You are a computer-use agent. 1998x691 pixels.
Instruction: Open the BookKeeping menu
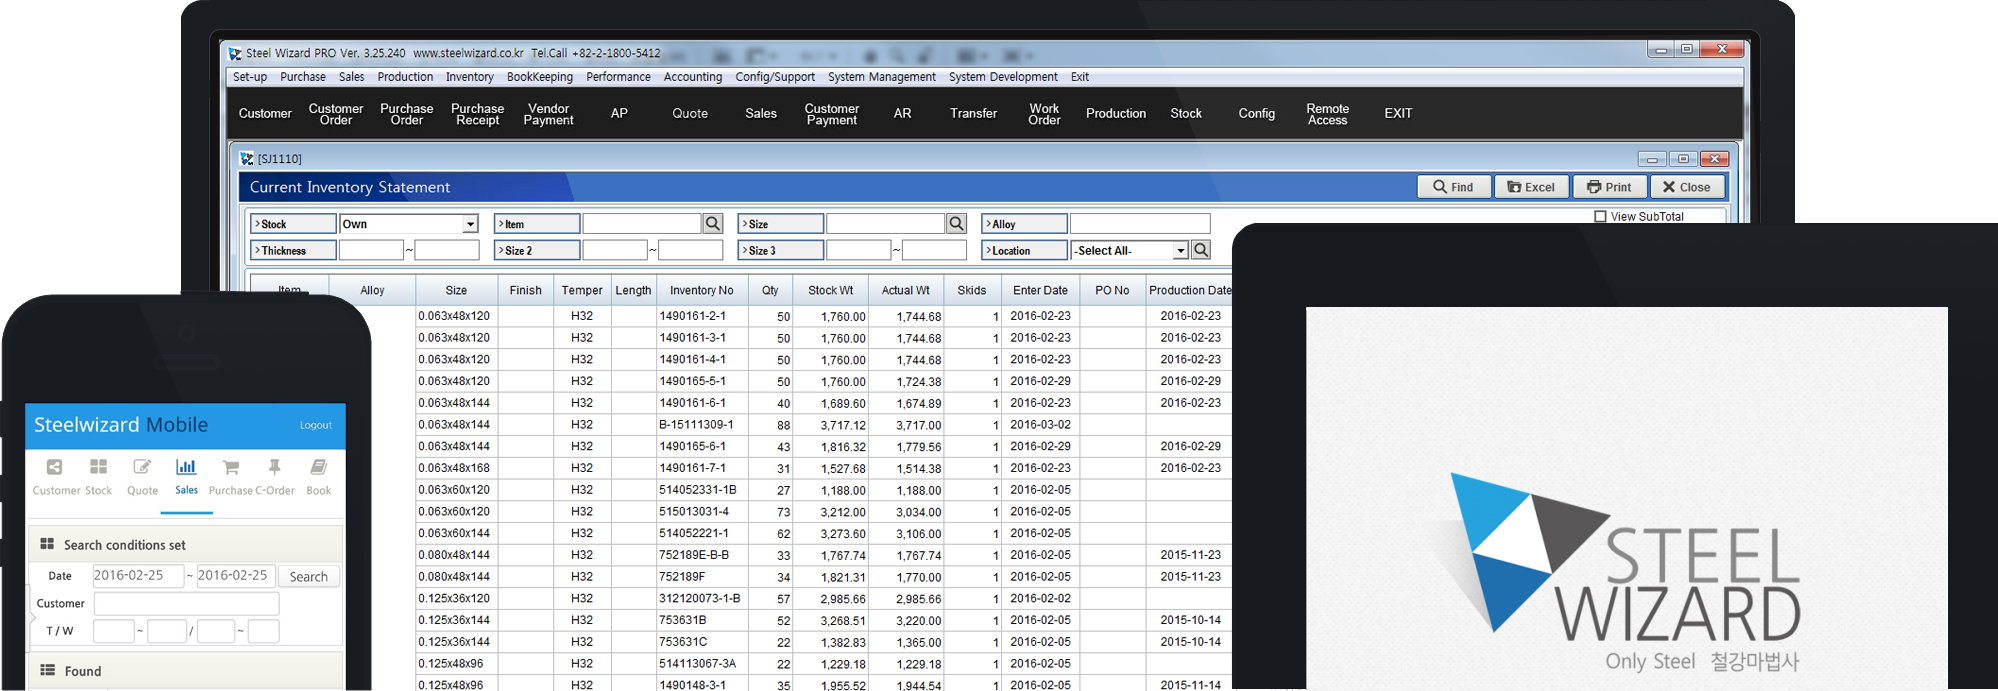click(540, 77)
